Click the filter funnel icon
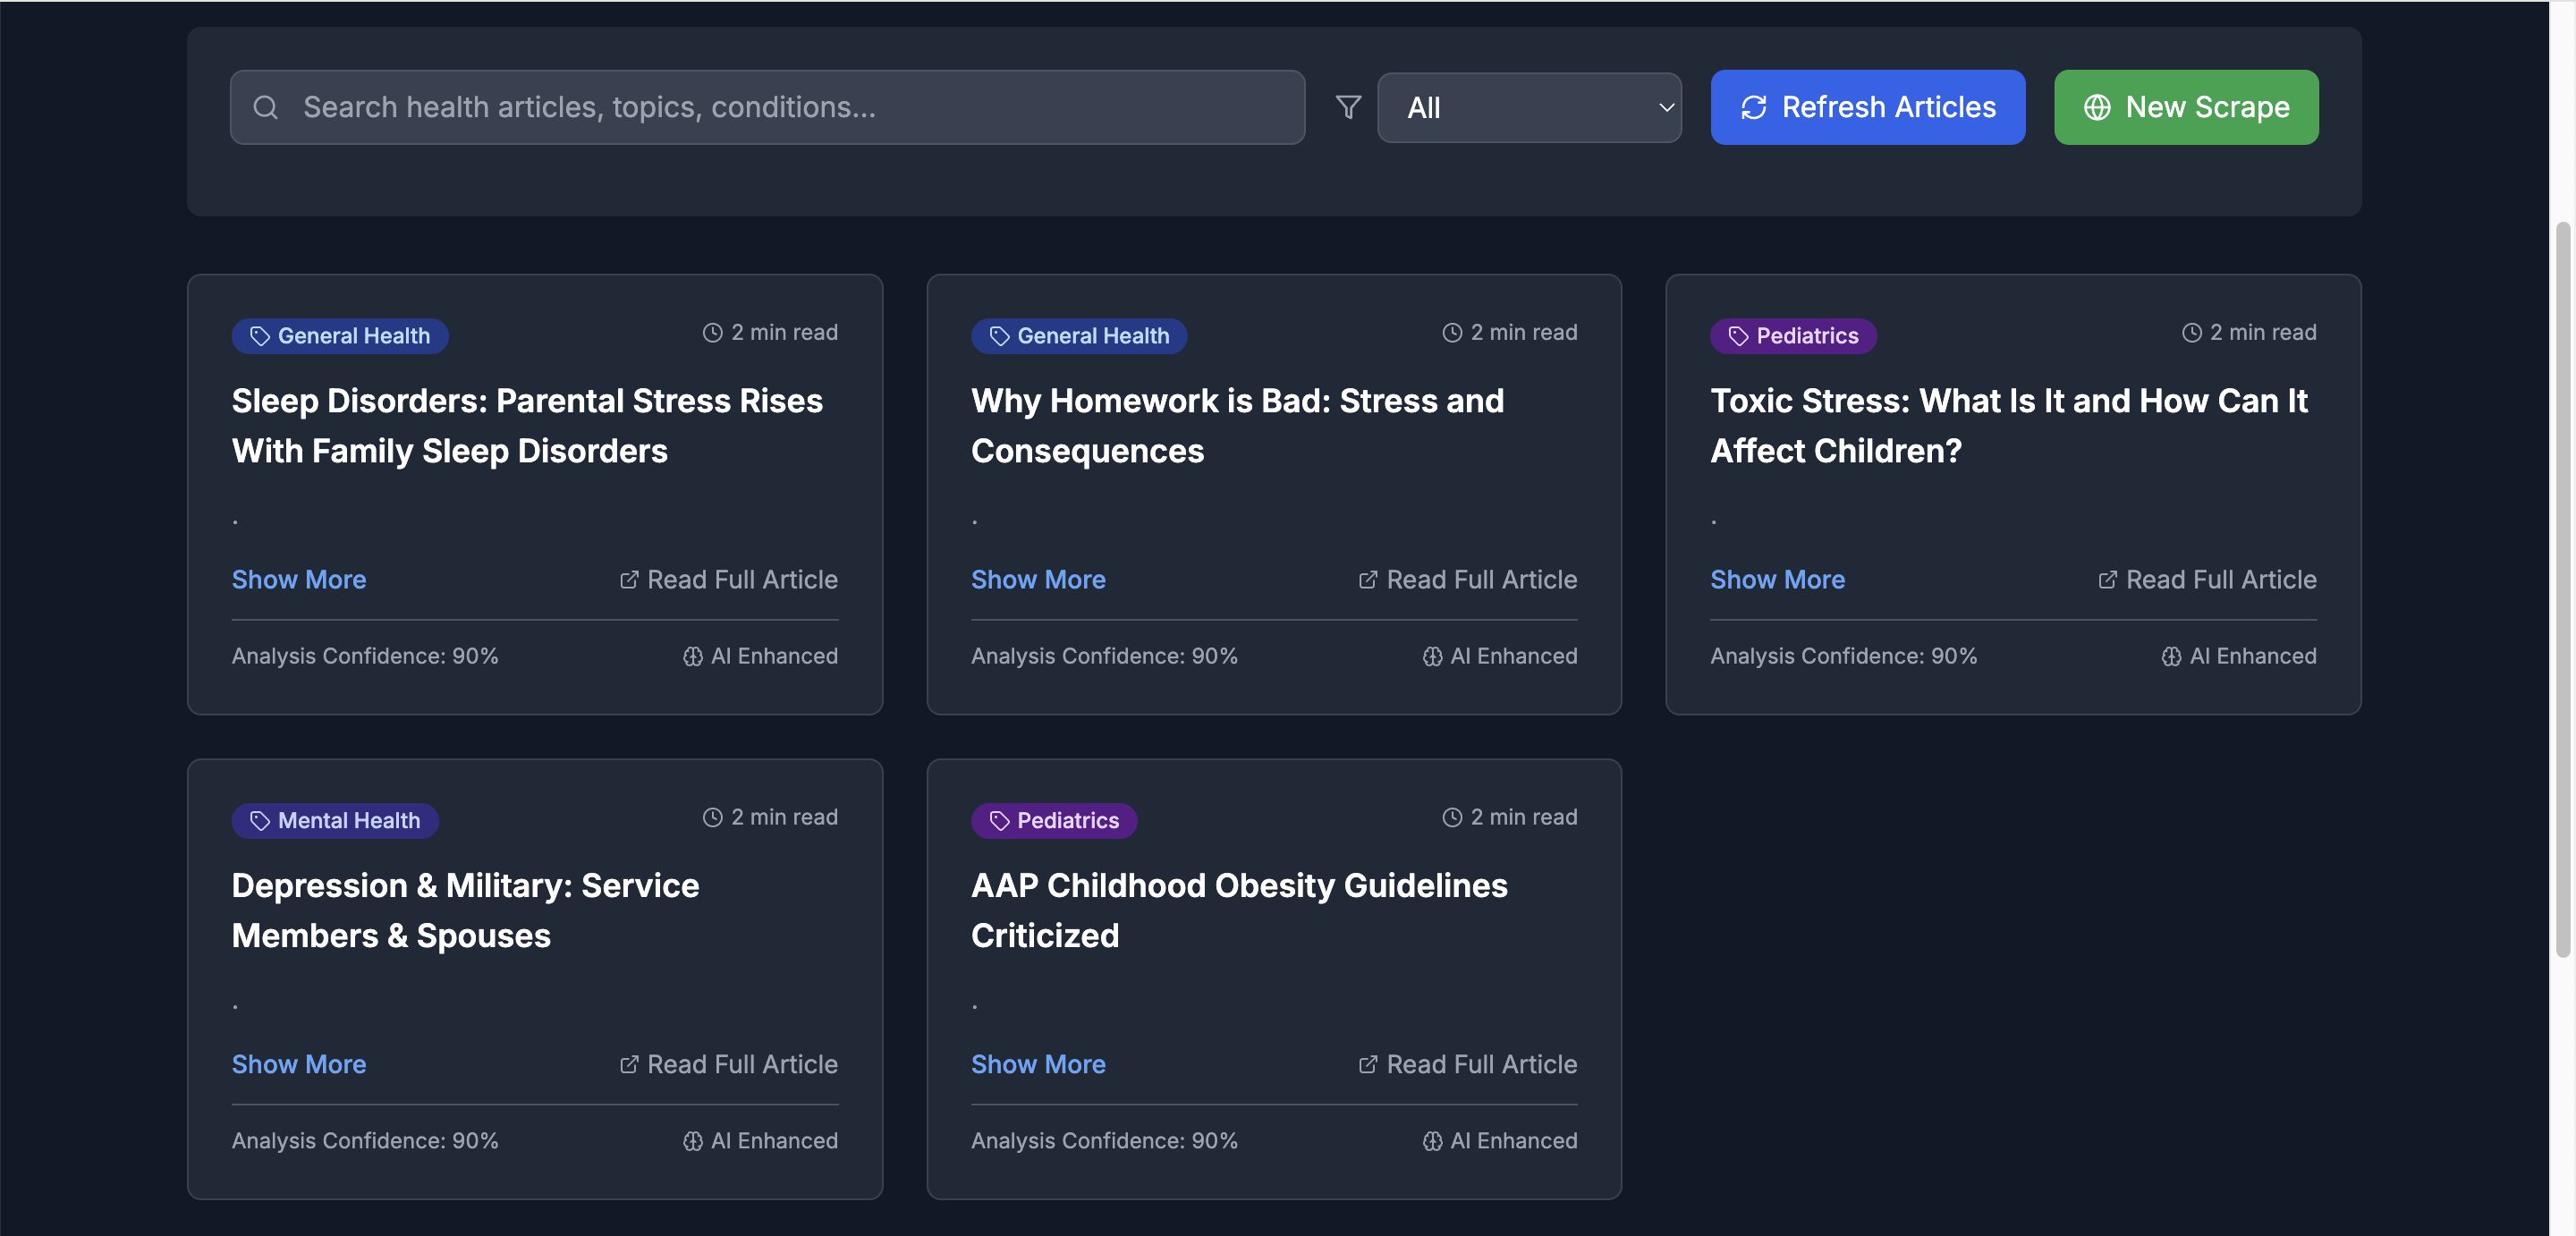Image resolution: width=2576 pixels, height=1236 pixels. (x=1348, y=107)
